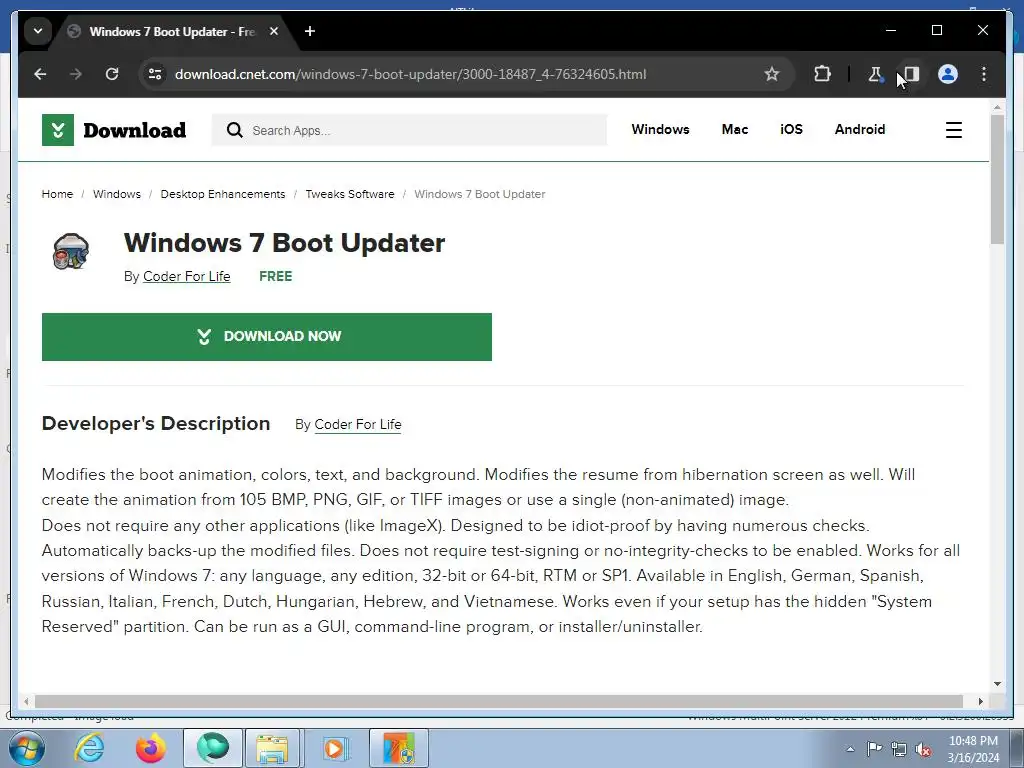This screenshot has height=768, width=1024.
Task: Open site information icon in address bar
Action: click(155, 74)
